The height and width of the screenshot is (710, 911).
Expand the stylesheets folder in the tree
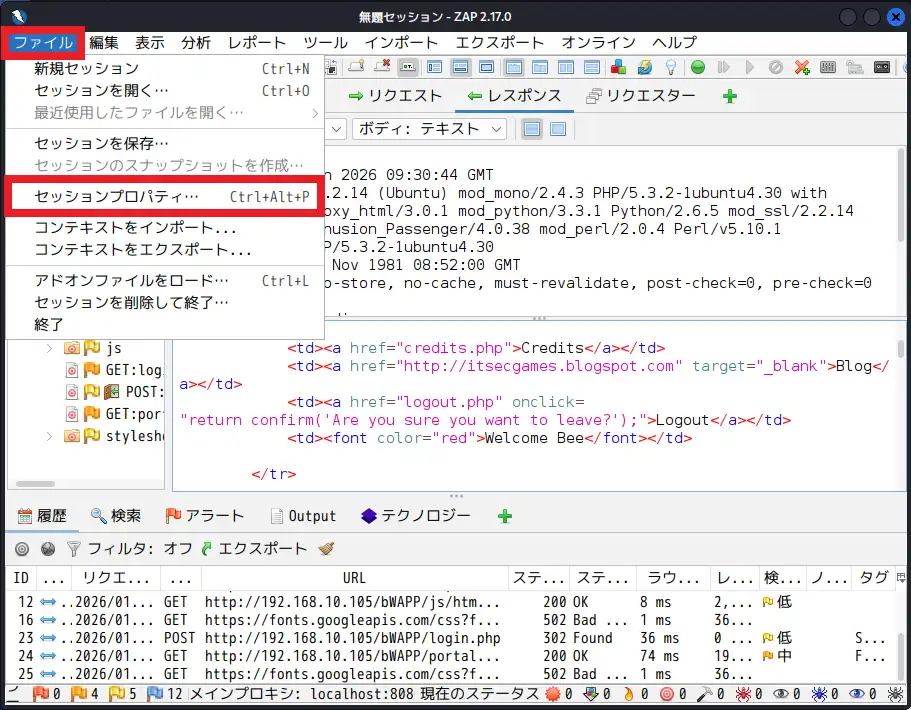[x=49, y=436]
